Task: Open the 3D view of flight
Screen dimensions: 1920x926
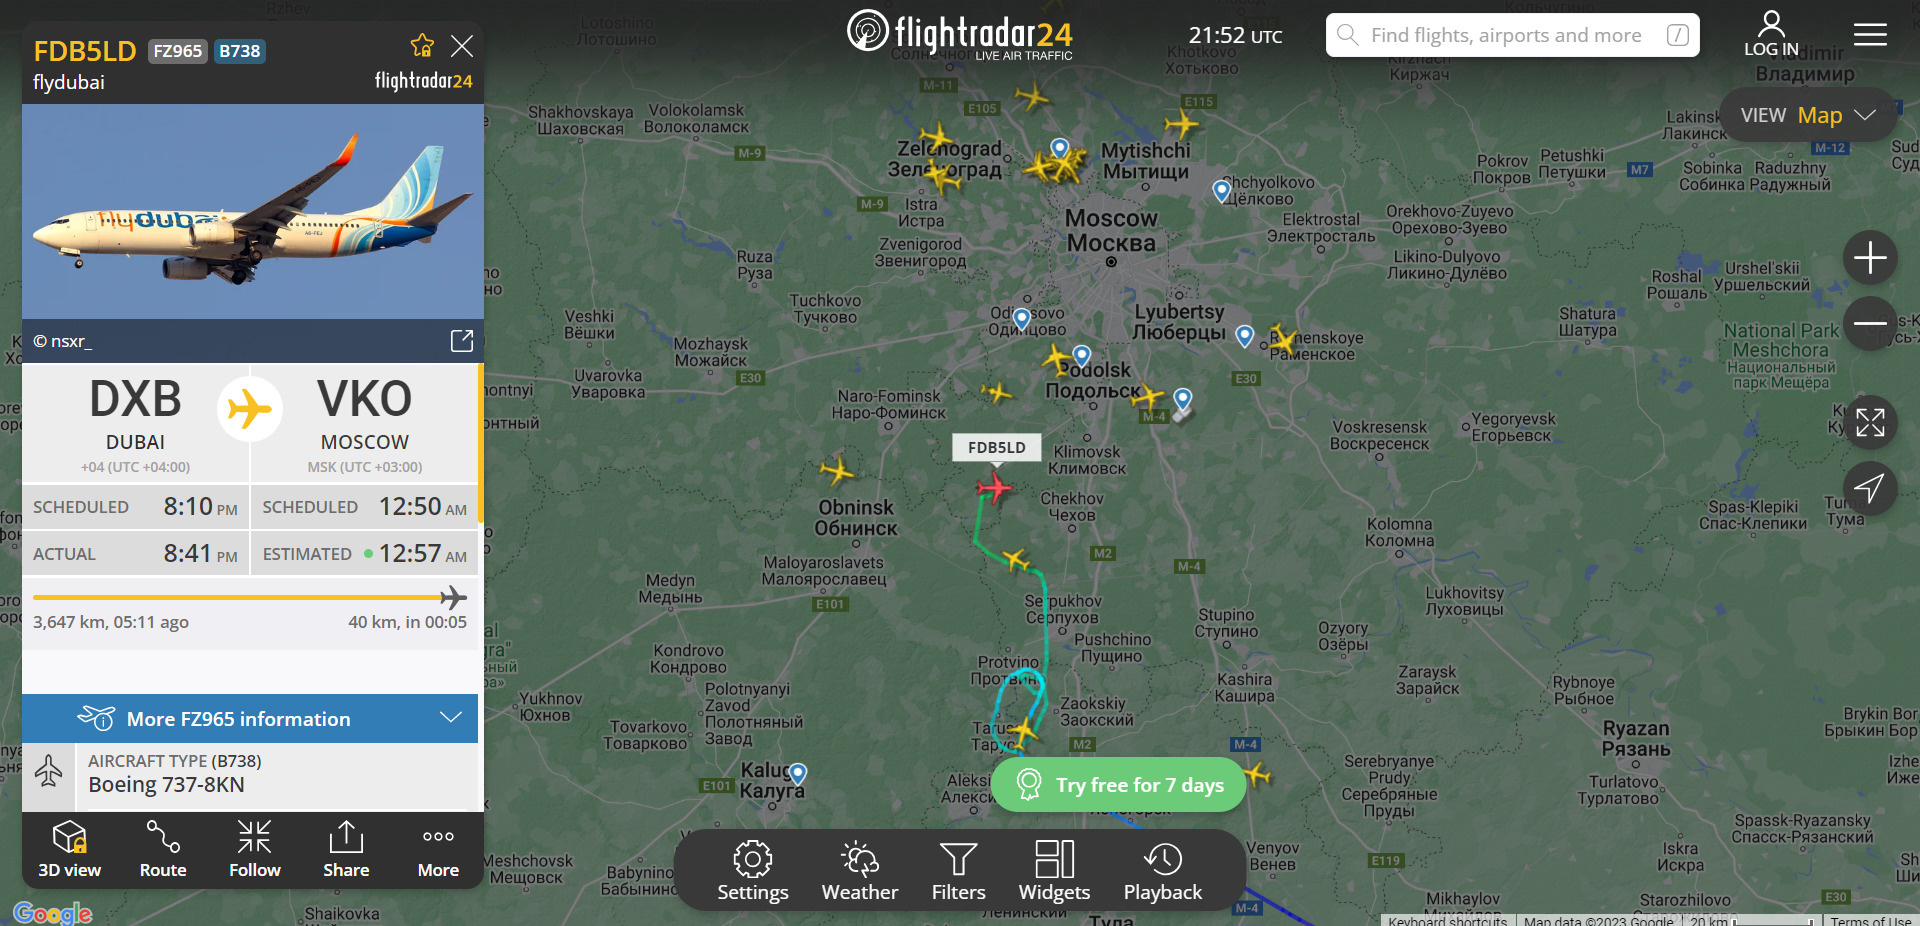Action: point(69,850)
